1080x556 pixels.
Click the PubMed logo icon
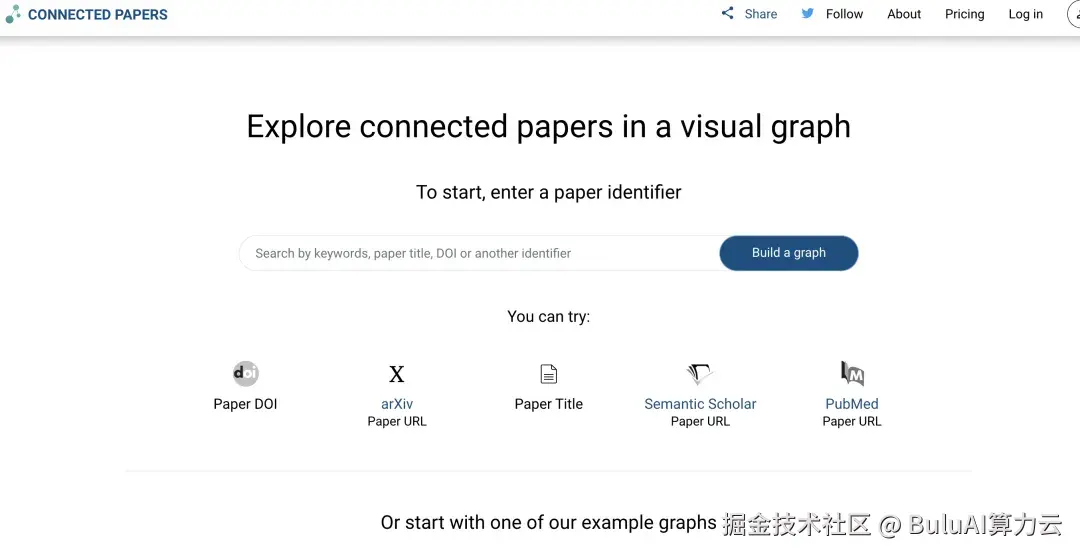pos(852,373)
